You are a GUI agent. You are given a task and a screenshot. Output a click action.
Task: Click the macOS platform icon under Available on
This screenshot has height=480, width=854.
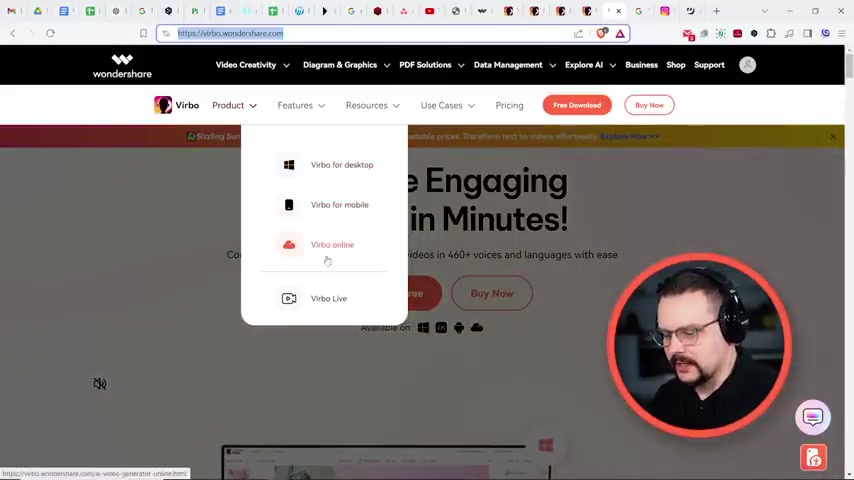coord(441,327)
